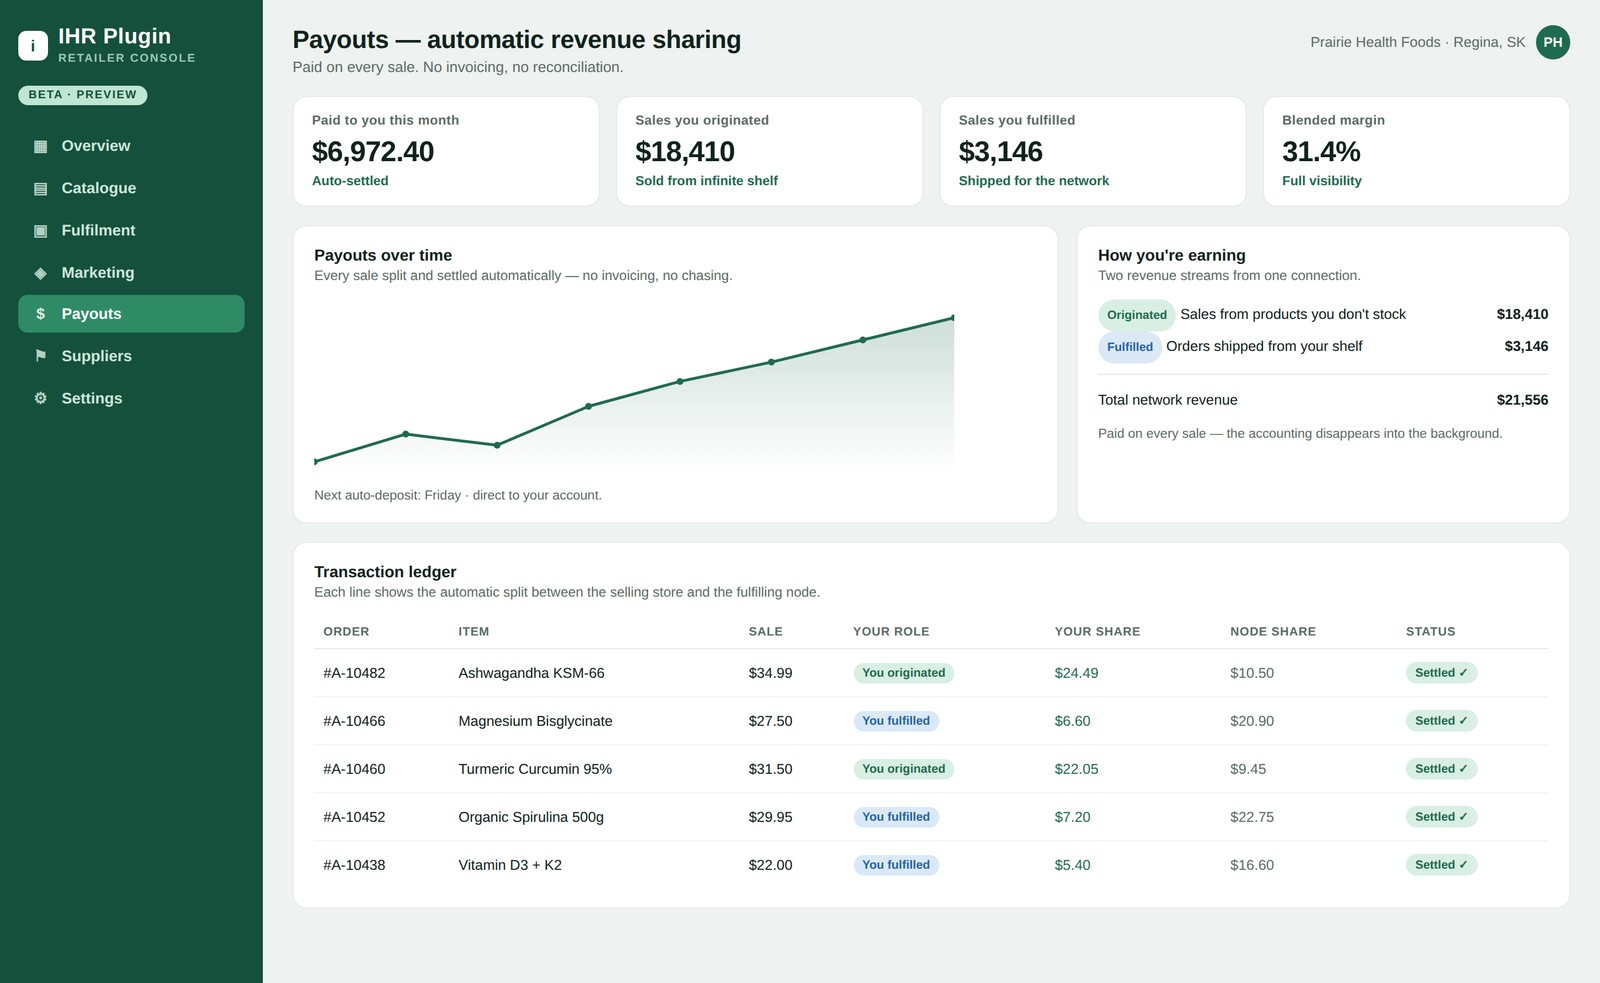The width and height of the screenshot is (1600, 983).
Task: Click the Overview sidebar icon
Action: tap(41, 146)
